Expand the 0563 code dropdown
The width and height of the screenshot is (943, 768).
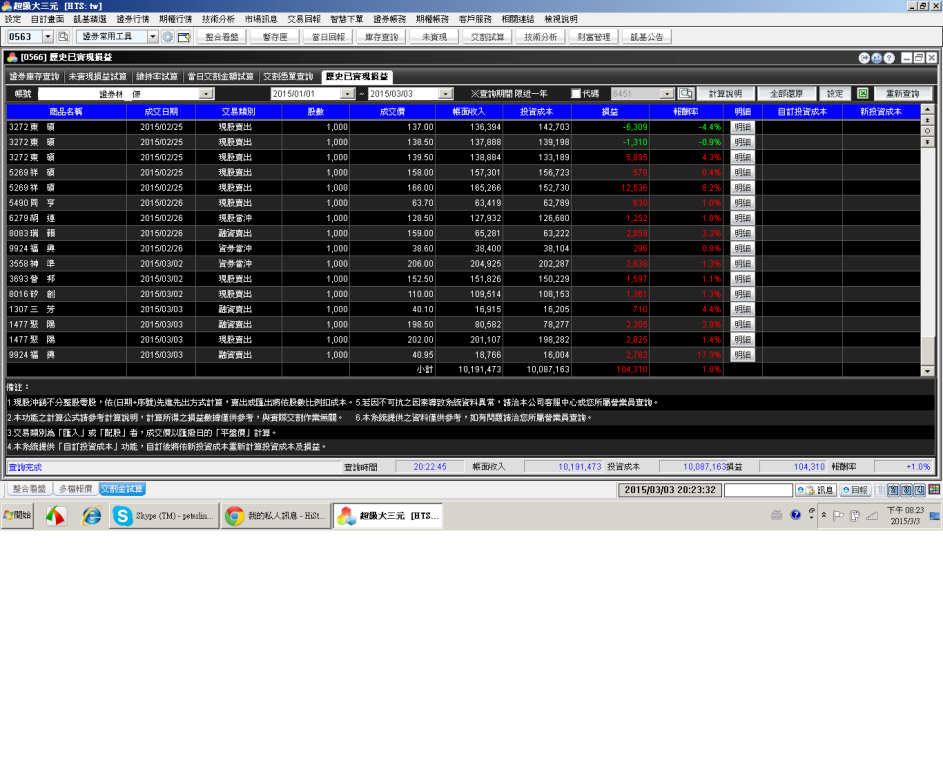tap(47, 37)
